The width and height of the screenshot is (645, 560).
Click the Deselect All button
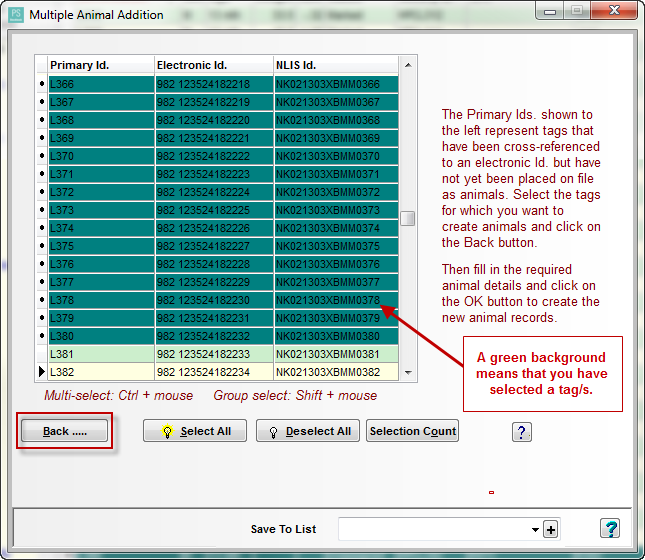308,431
